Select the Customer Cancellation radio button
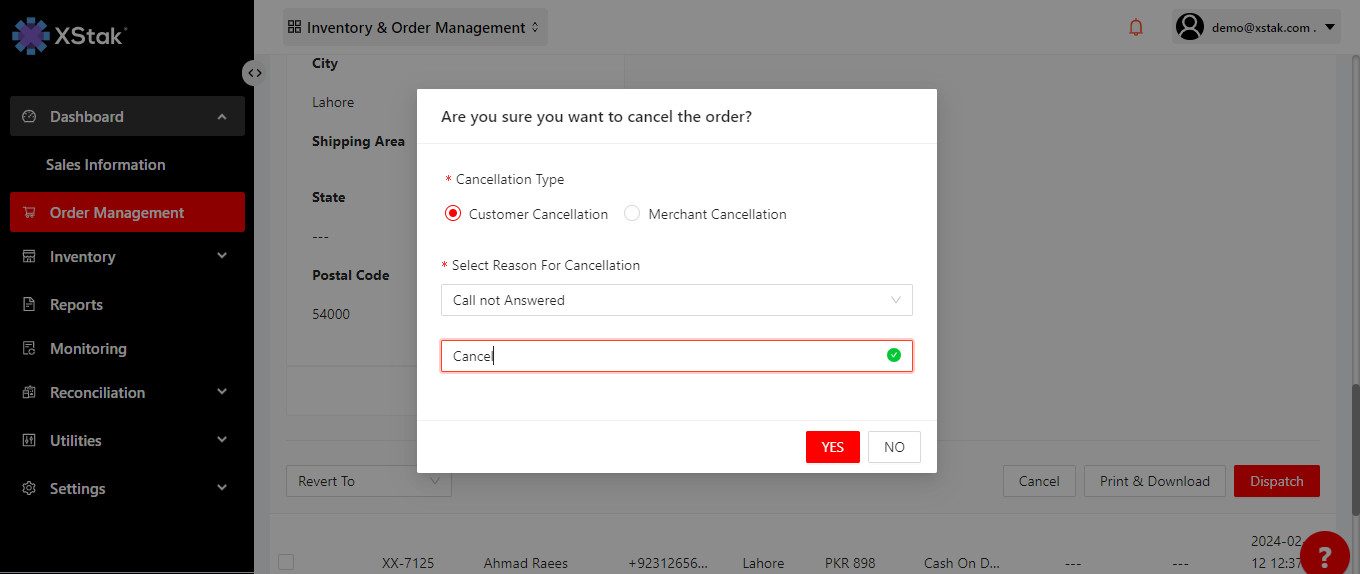This screenshot has width=1360, height=574. point(453,214)
